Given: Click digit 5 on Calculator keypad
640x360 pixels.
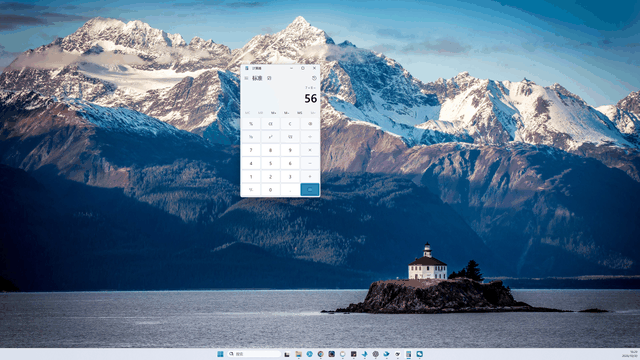Looking at the screenshot, I should [270, 163].
